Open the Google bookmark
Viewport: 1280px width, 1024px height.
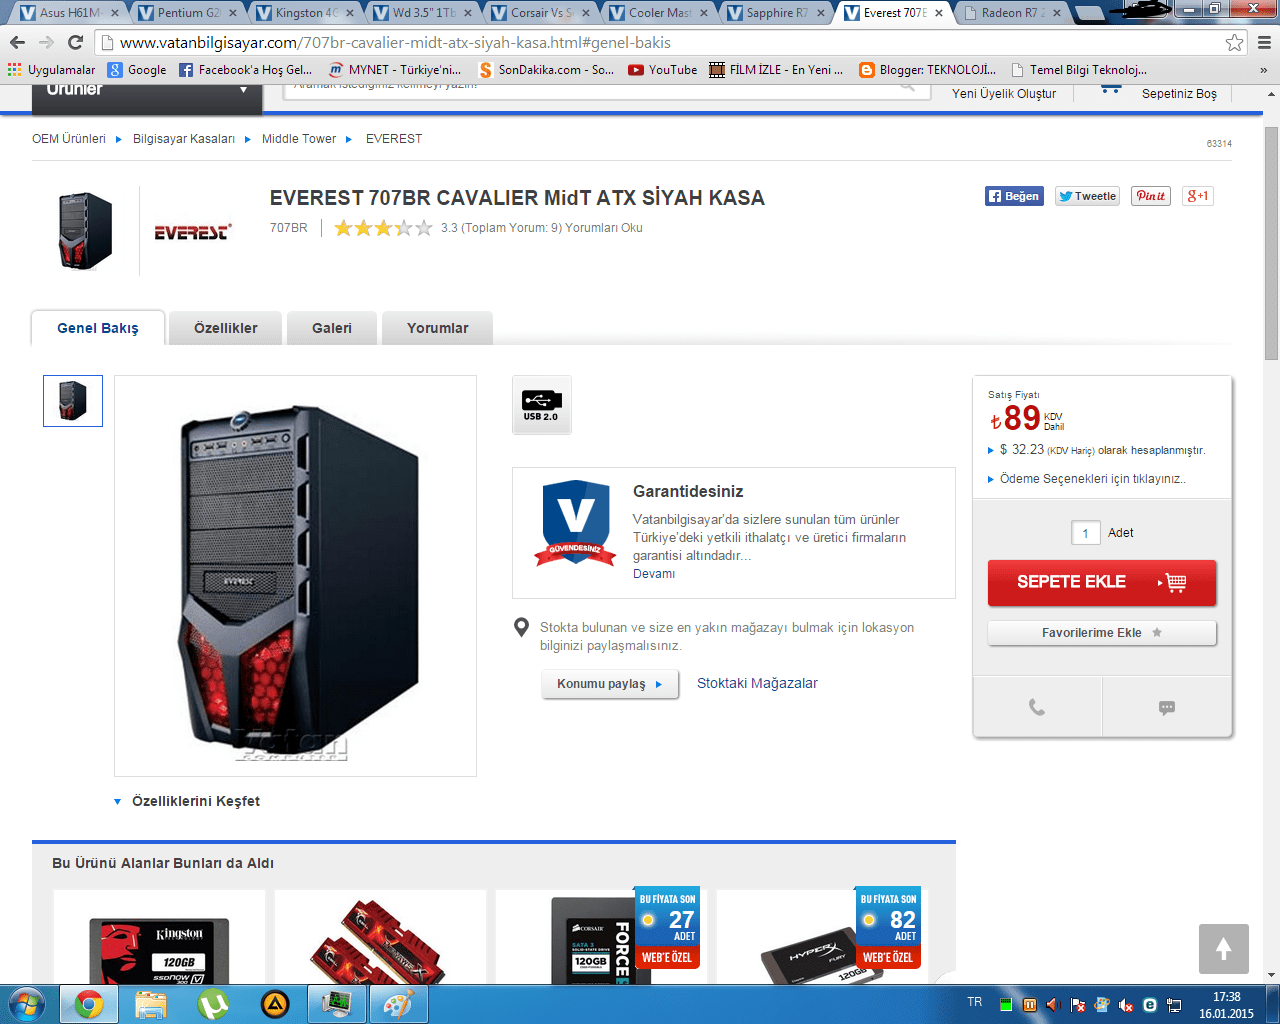[x=138, y=70]
